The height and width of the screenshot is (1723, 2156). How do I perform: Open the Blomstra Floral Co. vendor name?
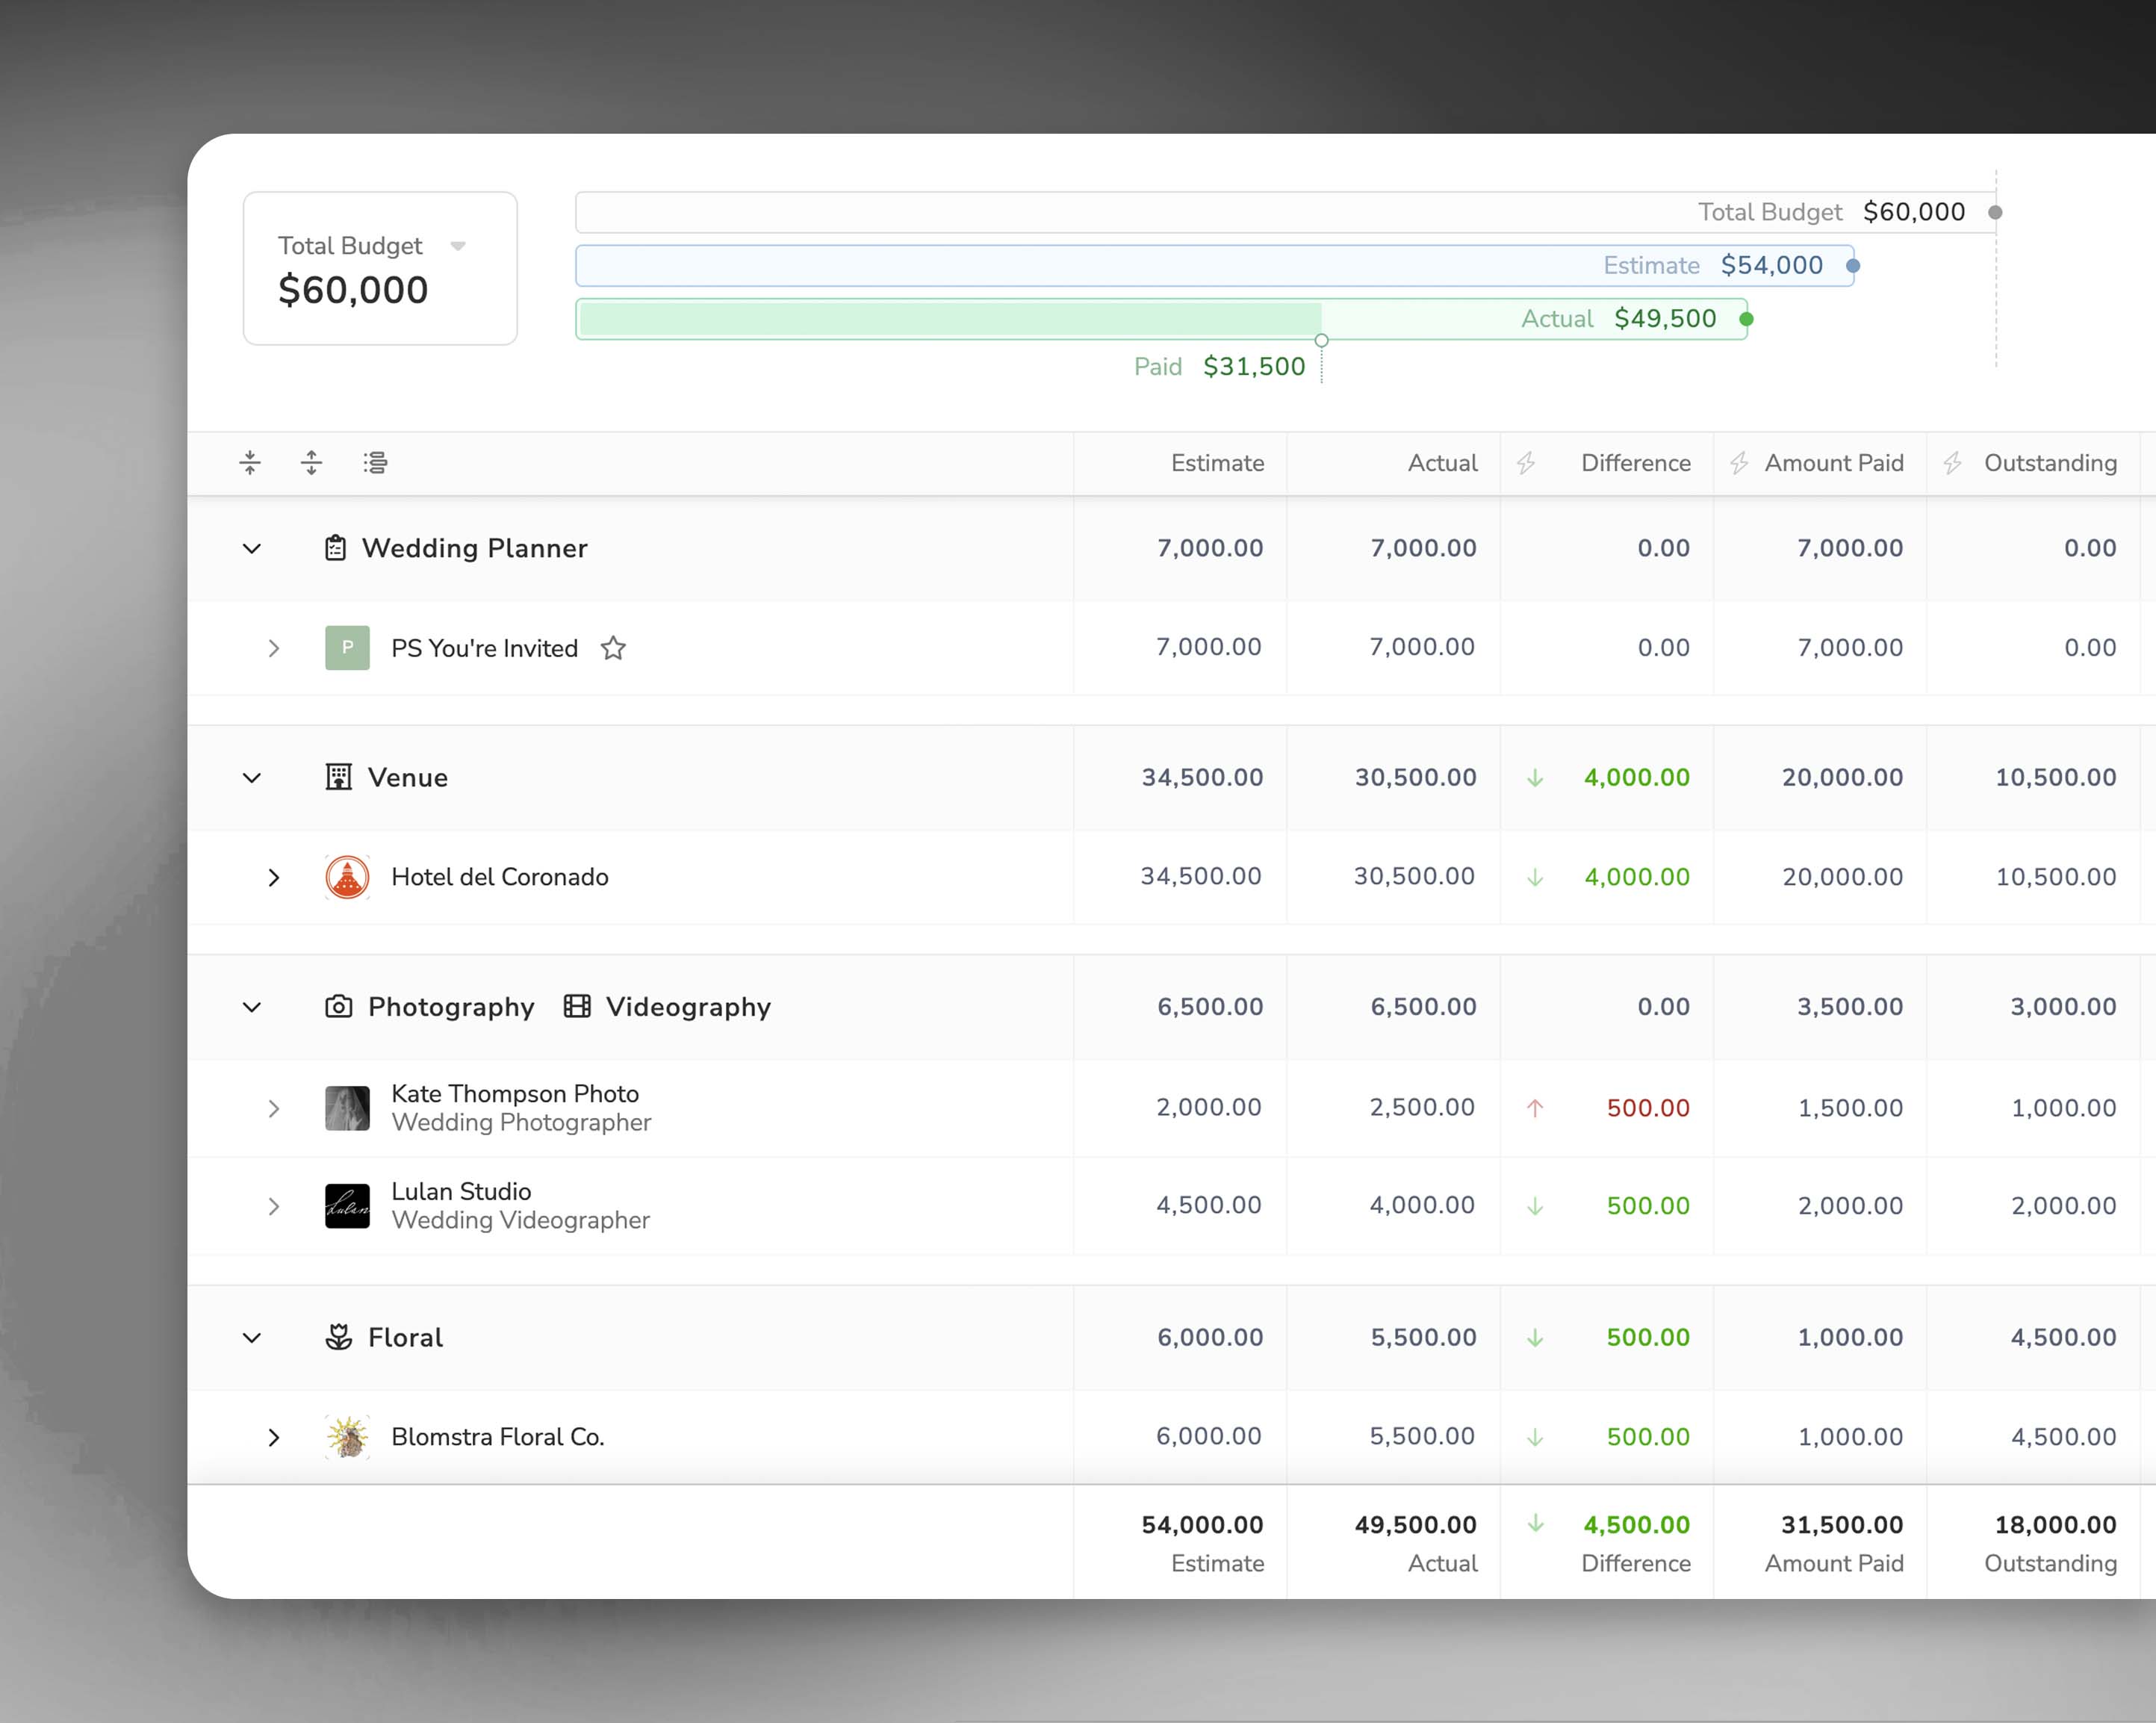[x=497, y=1437]
